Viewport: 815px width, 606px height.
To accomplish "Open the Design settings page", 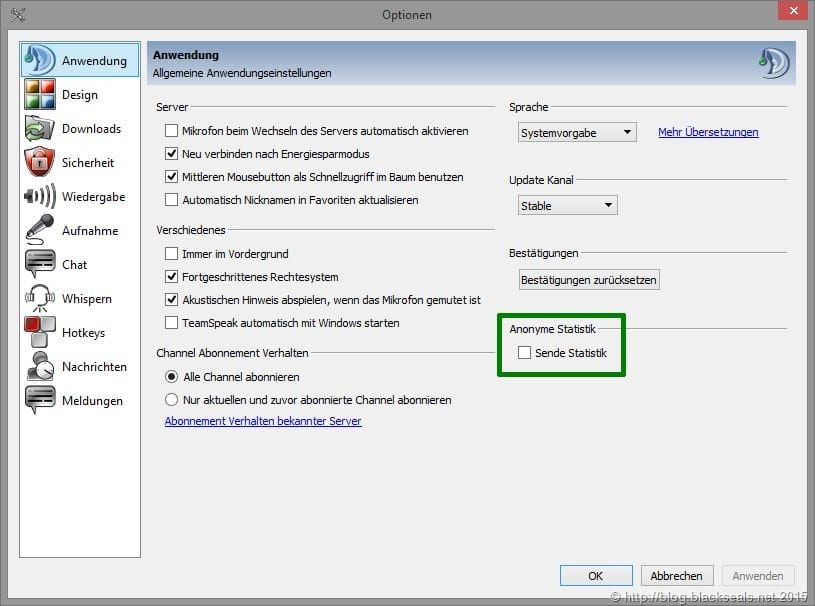I will tap(80, 95).
